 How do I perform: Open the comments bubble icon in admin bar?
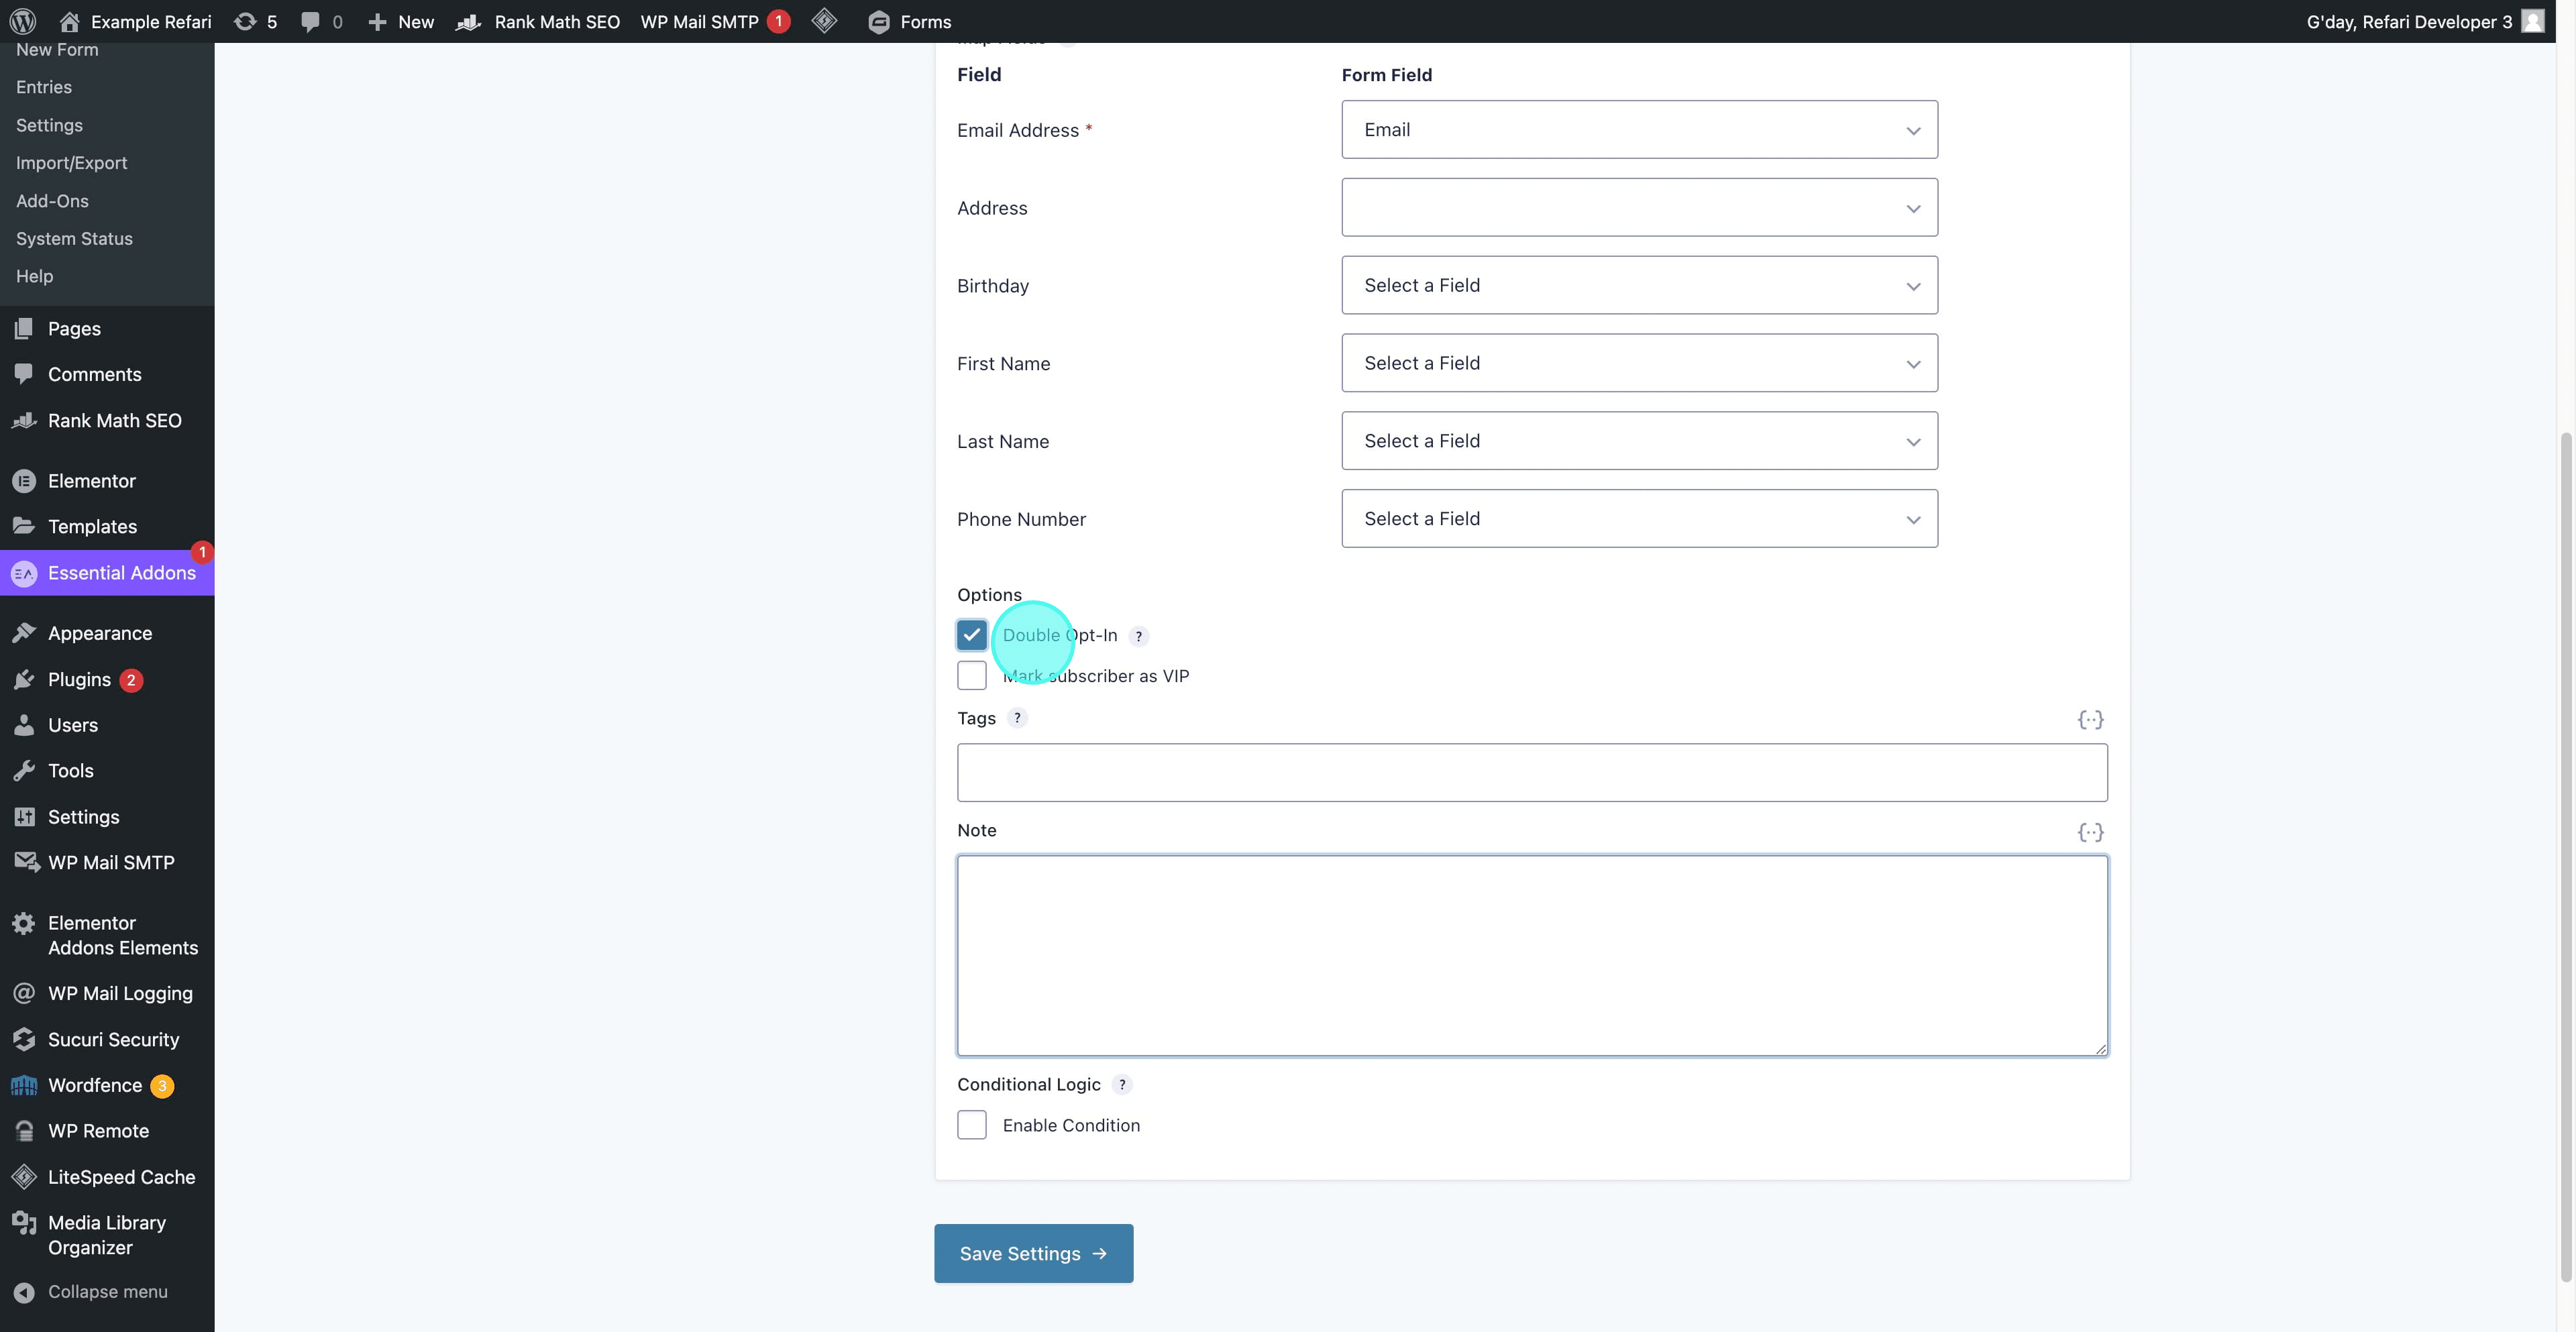[310, 21]
